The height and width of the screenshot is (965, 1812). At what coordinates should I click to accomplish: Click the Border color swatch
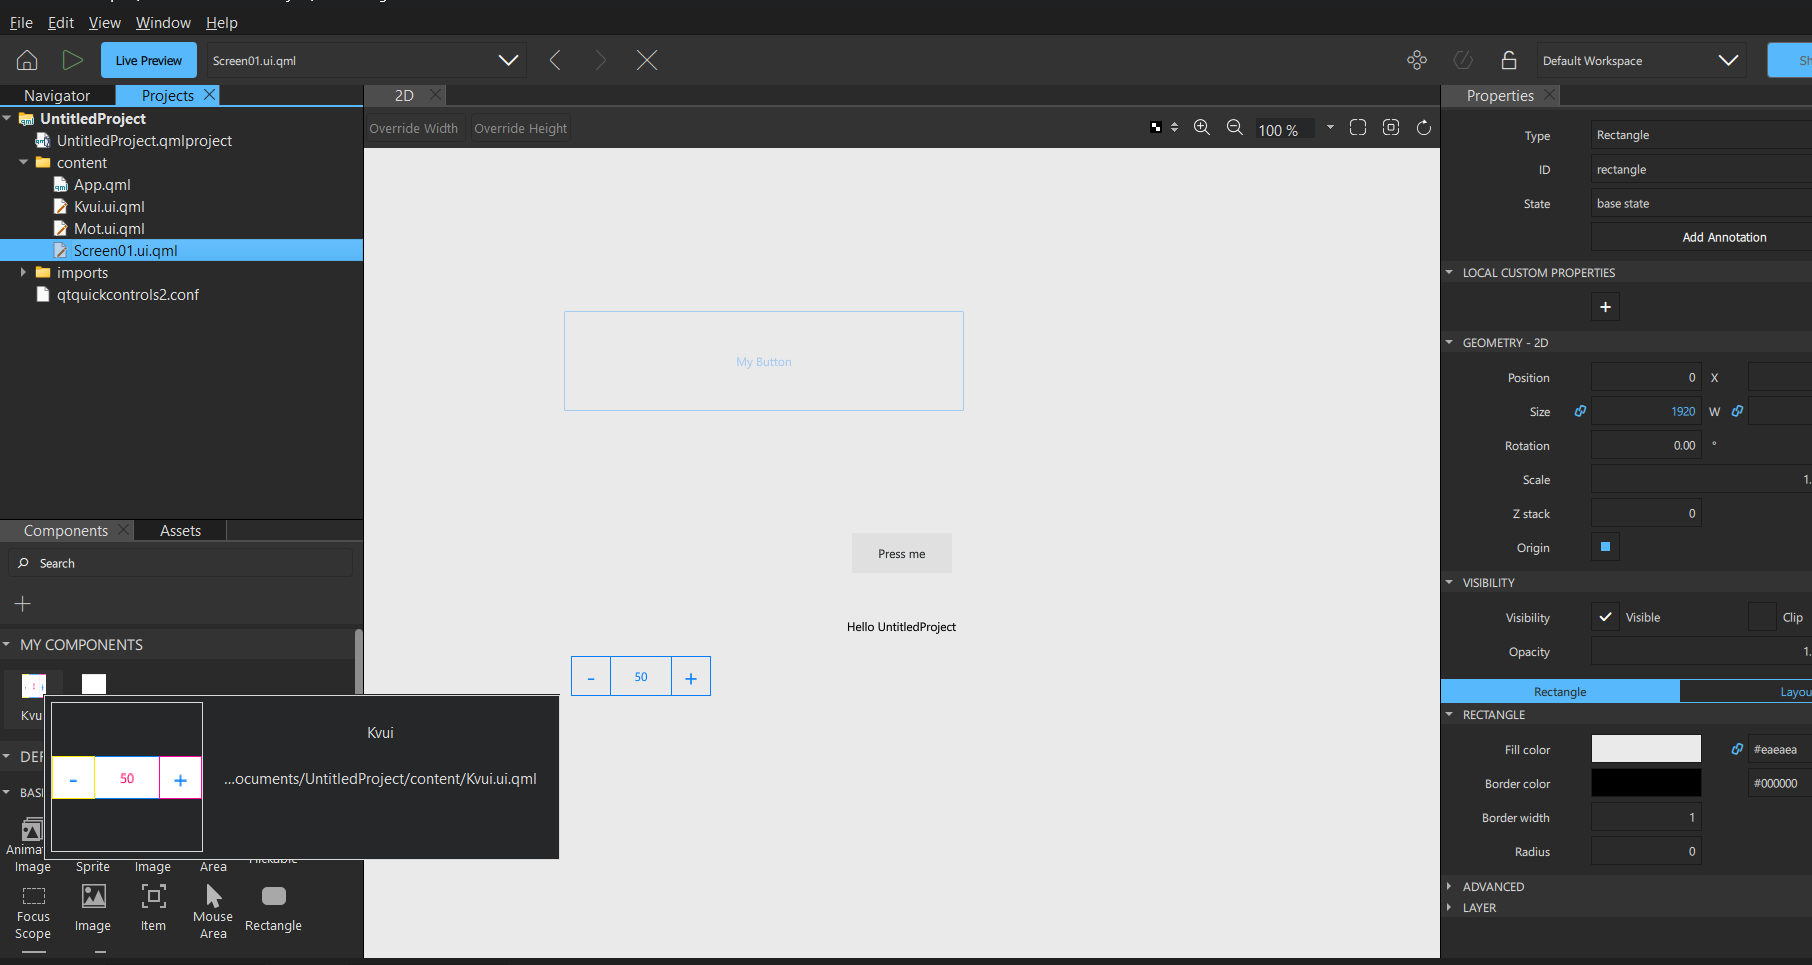[x=1646, y=783]
